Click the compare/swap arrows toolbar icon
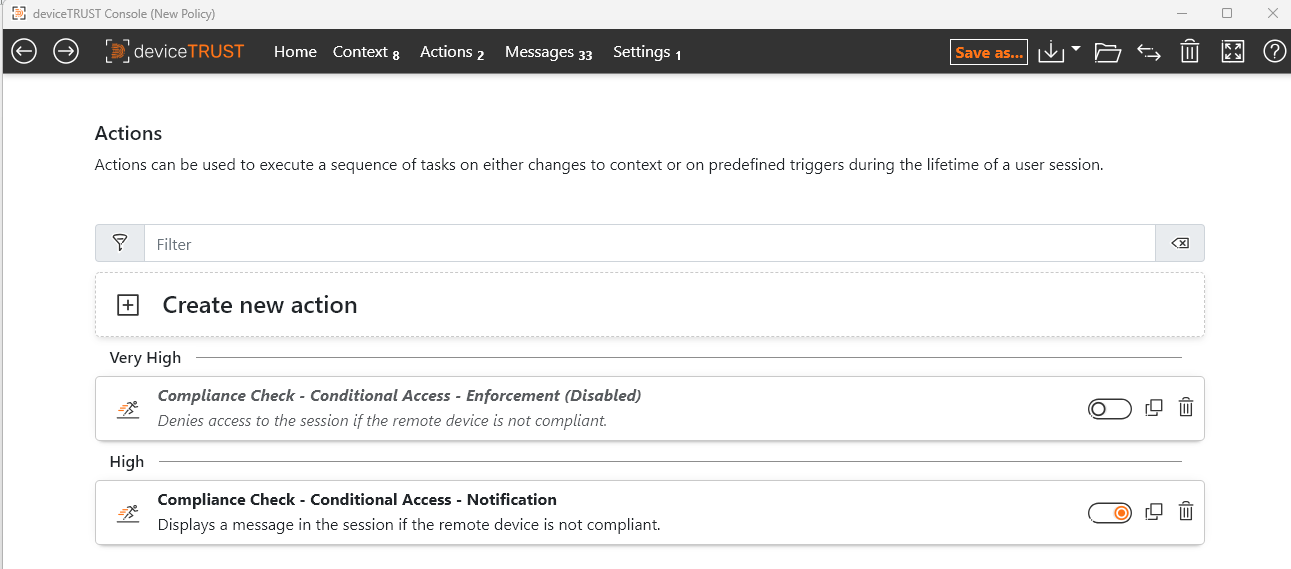 point(1149,52)
